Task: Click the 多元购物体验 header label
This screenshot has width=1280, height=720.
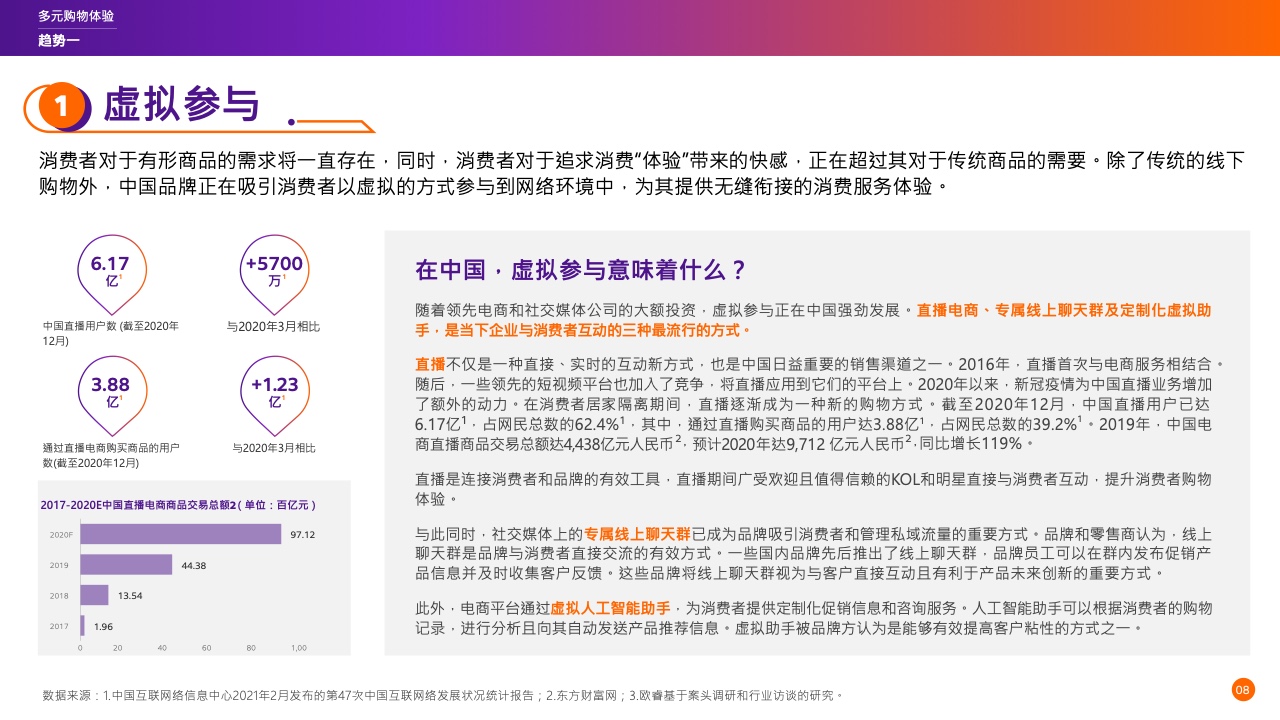Action: pyautogui.click(x=76, y=17)
